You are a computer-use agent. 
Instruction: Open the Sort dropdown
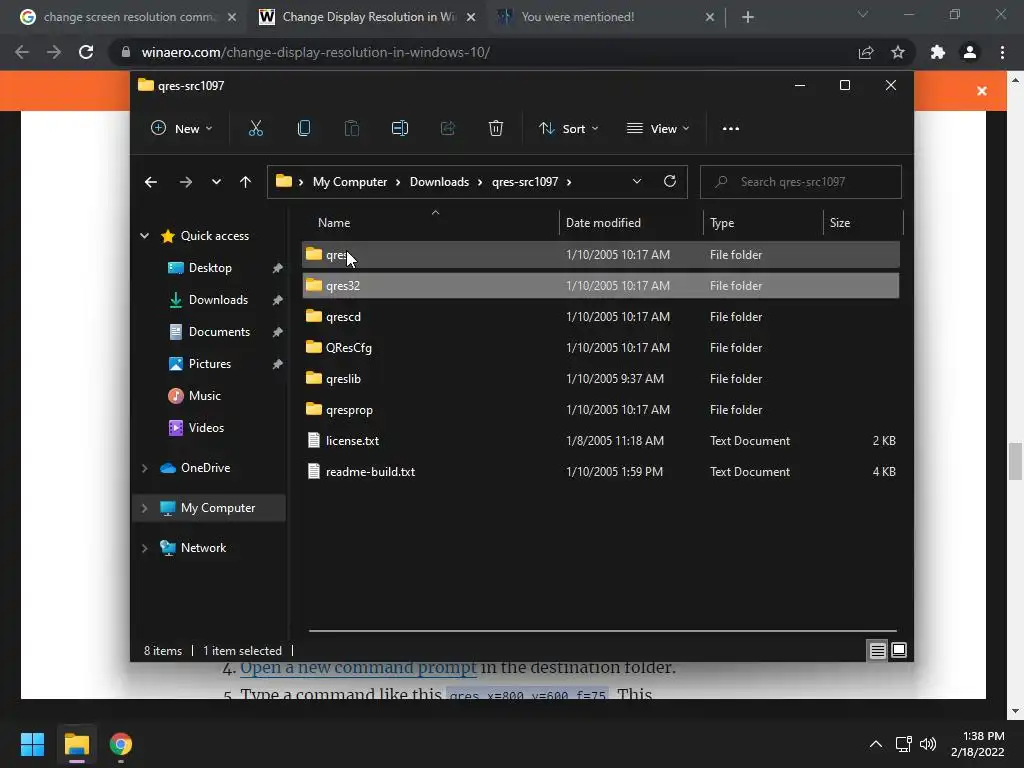[x=568, y=129]
